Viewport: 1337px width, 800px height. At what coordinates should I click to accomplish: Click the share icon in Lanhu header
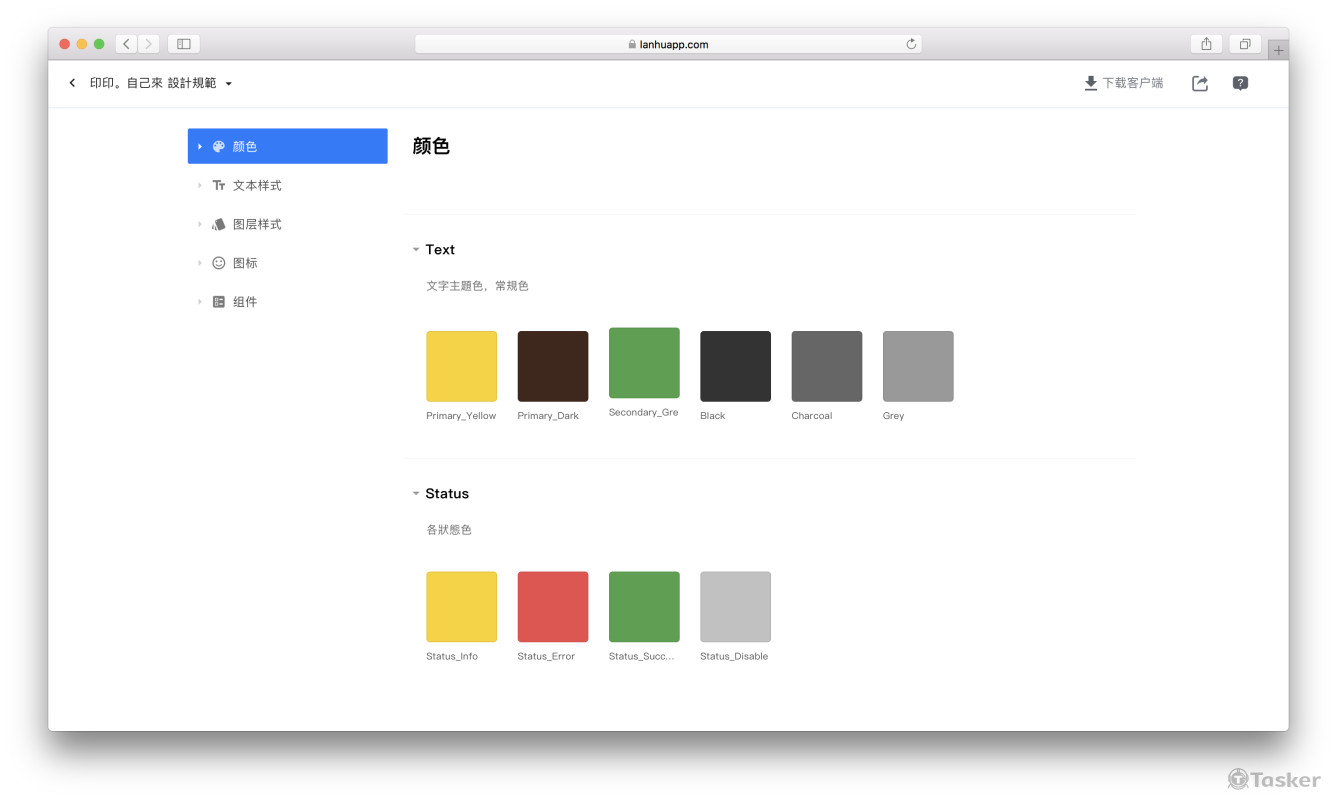[1200, 84]
